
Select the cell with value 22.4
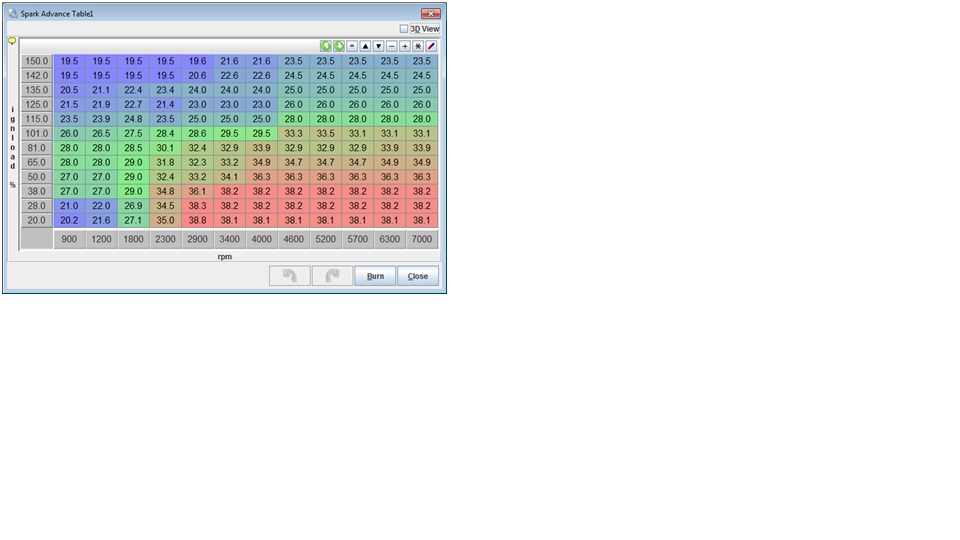(x=133, y=90)
